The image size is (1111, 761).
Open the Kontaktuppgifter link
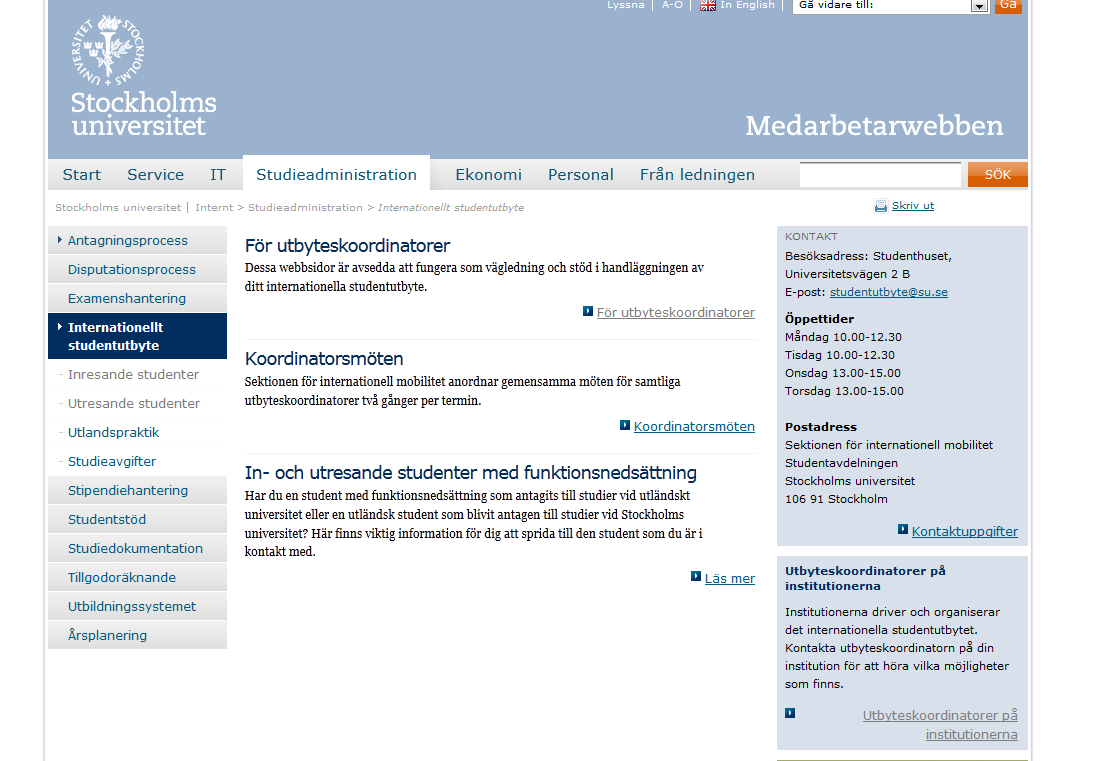pos(964,531)
